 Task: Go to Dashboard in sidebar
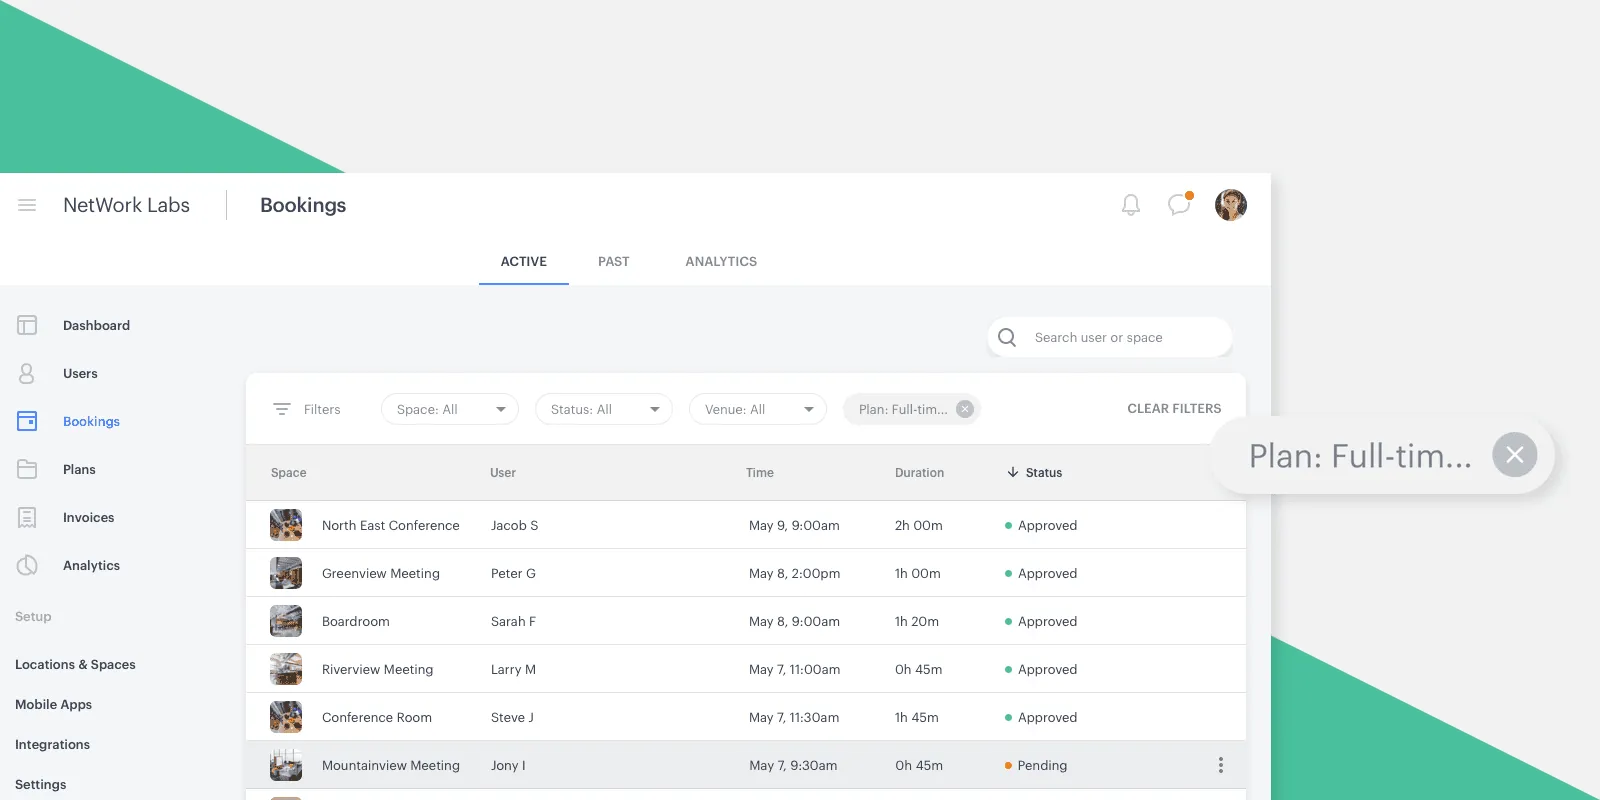(96, 325)
